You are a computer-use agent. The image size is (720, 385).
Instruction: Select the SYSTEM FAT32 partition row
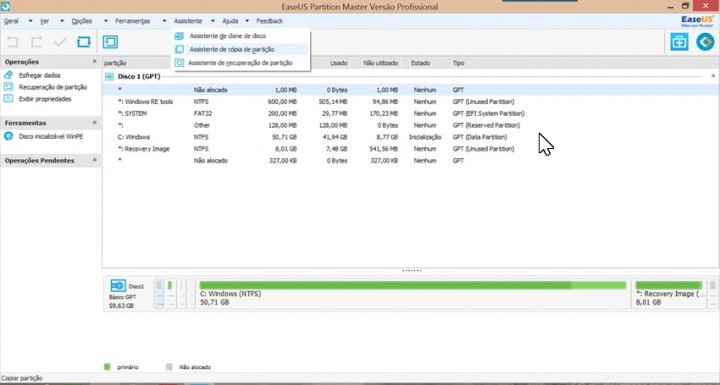tap(411, 113)
